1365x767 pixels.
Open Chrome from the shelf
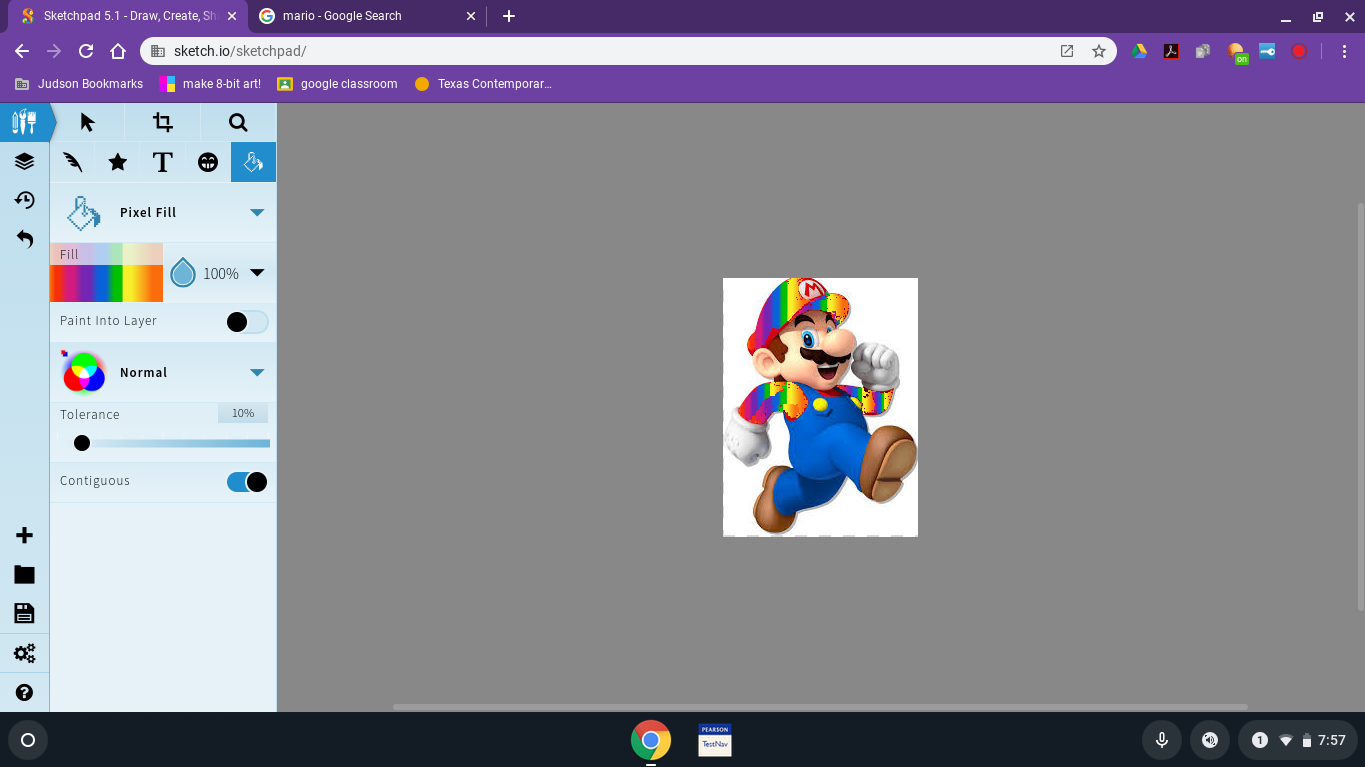coord(651,740)
